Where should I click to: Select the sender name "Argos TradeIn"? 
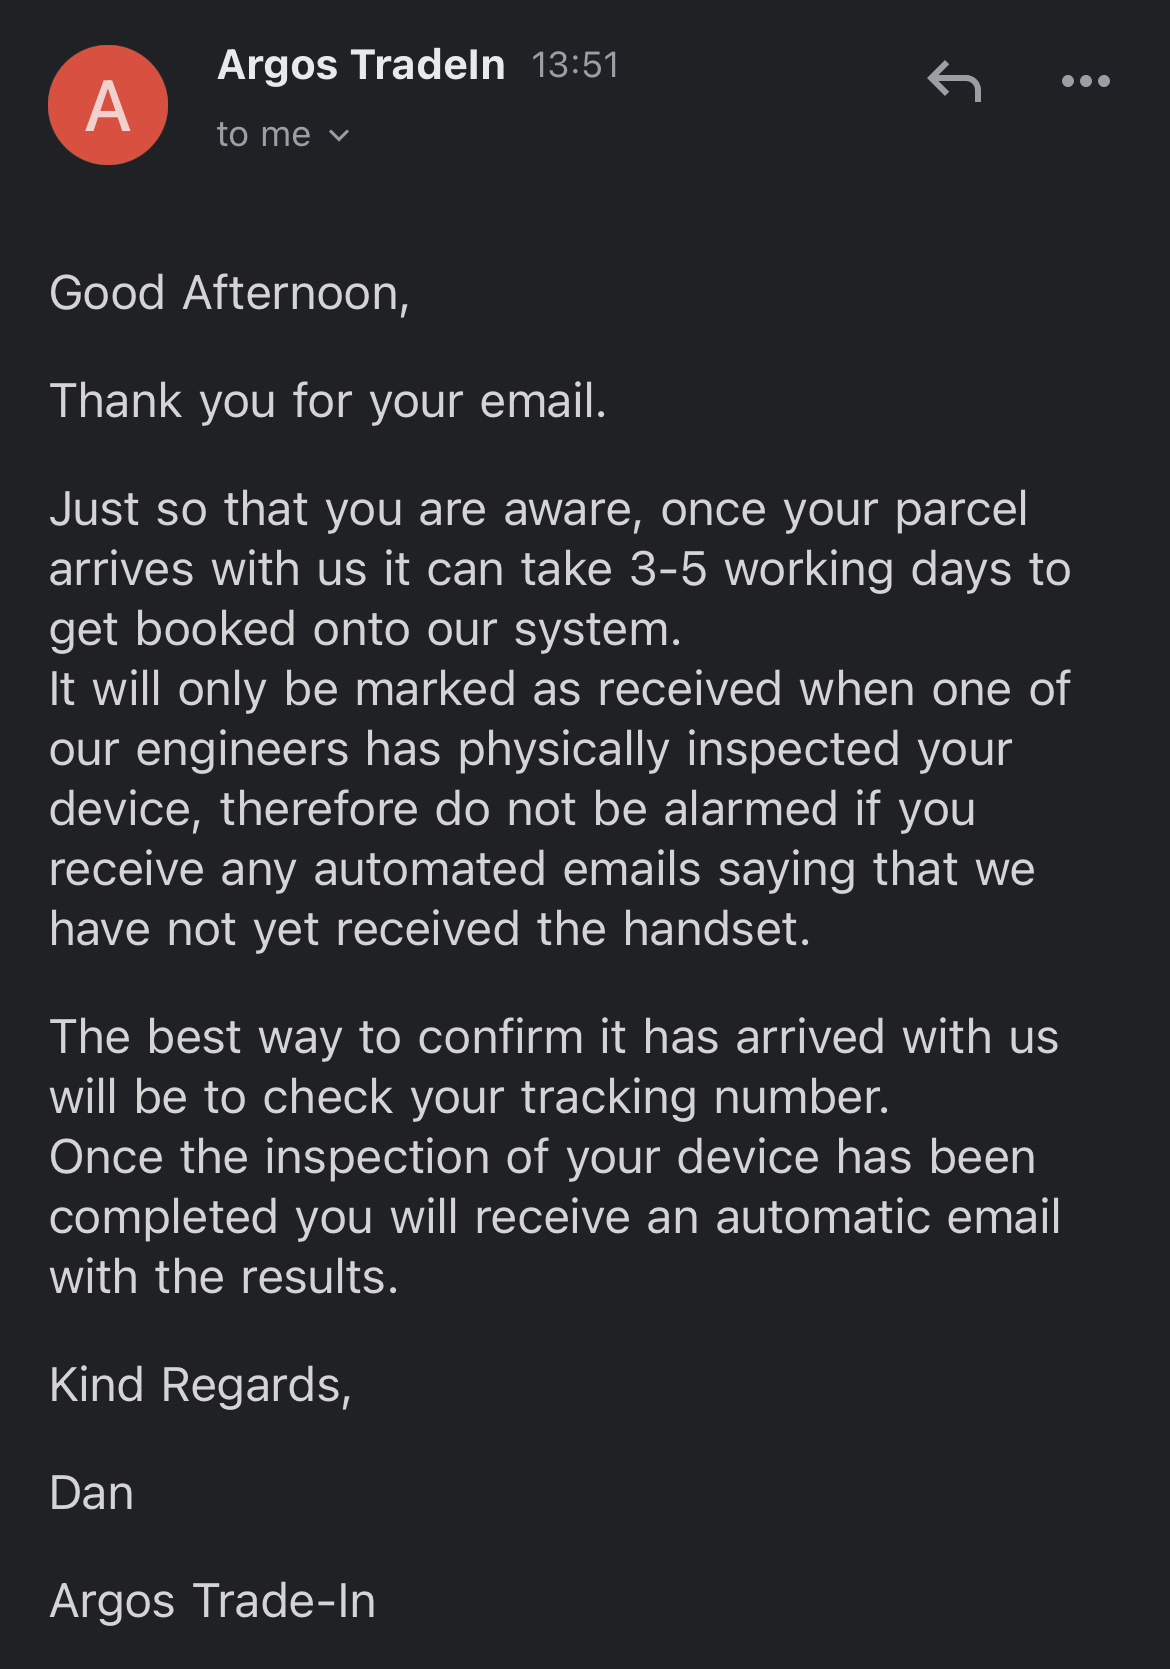(361, 65)
